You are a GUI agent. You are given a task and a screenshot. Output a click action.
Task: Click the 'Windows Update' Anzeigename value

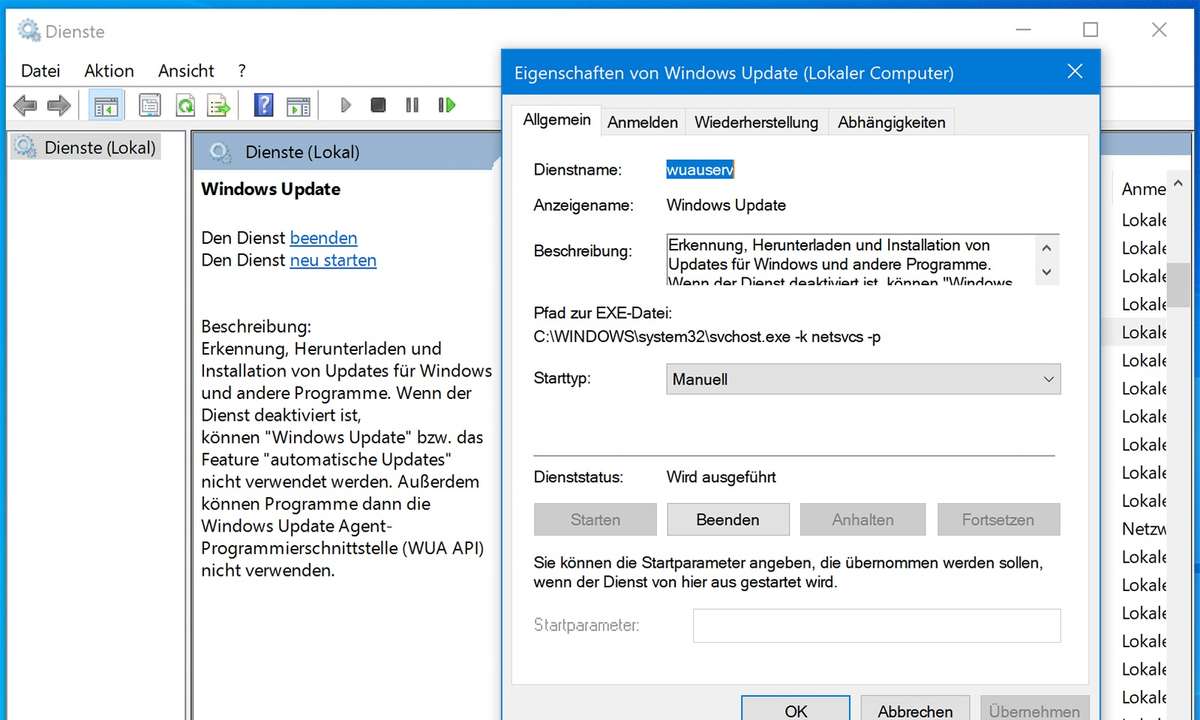726,205
